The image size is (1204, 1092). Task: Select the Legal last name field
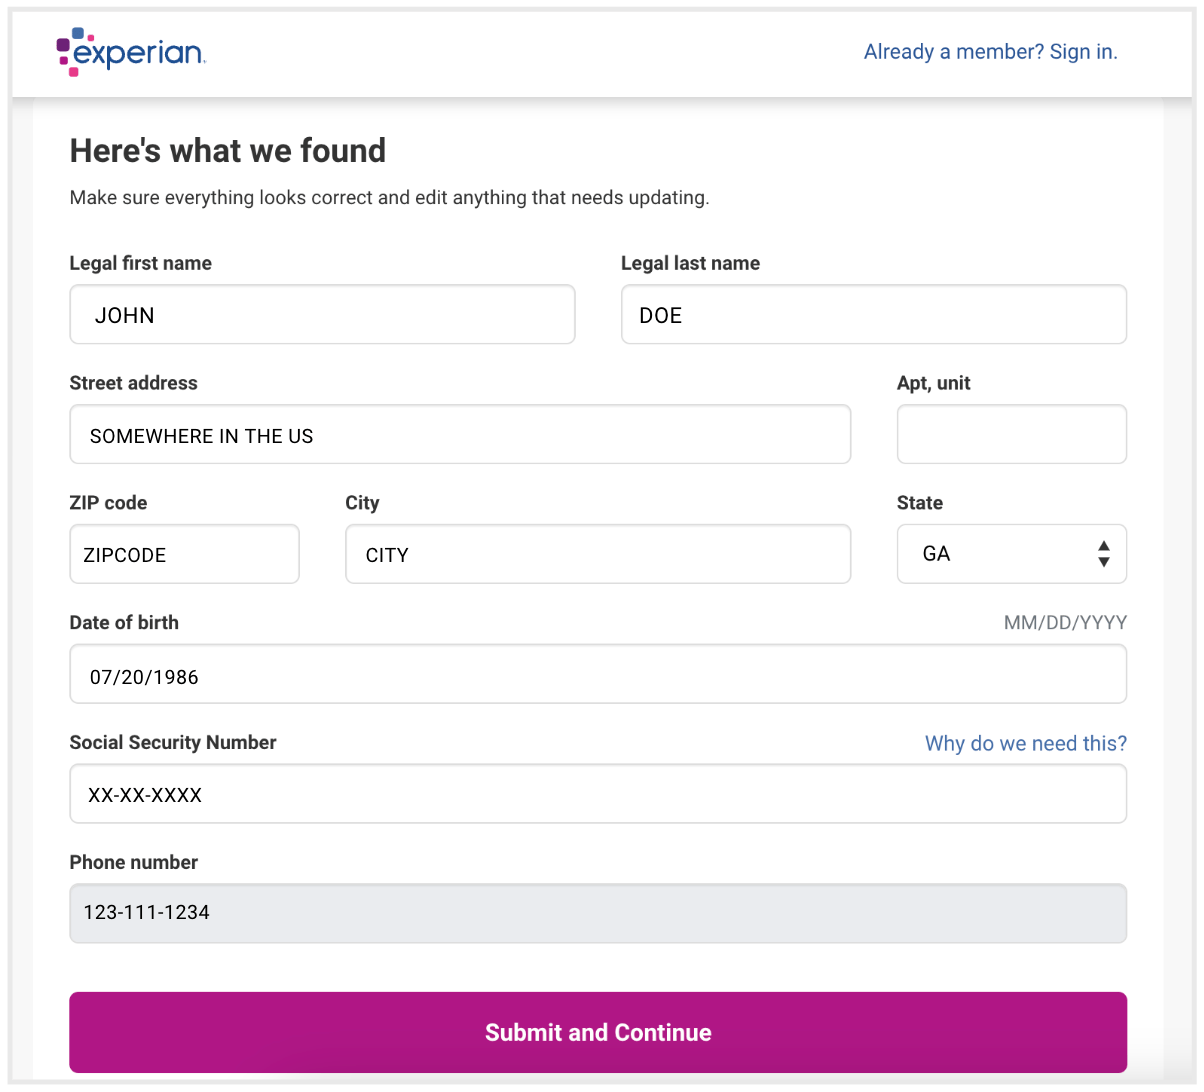click(x=873, y=315)
